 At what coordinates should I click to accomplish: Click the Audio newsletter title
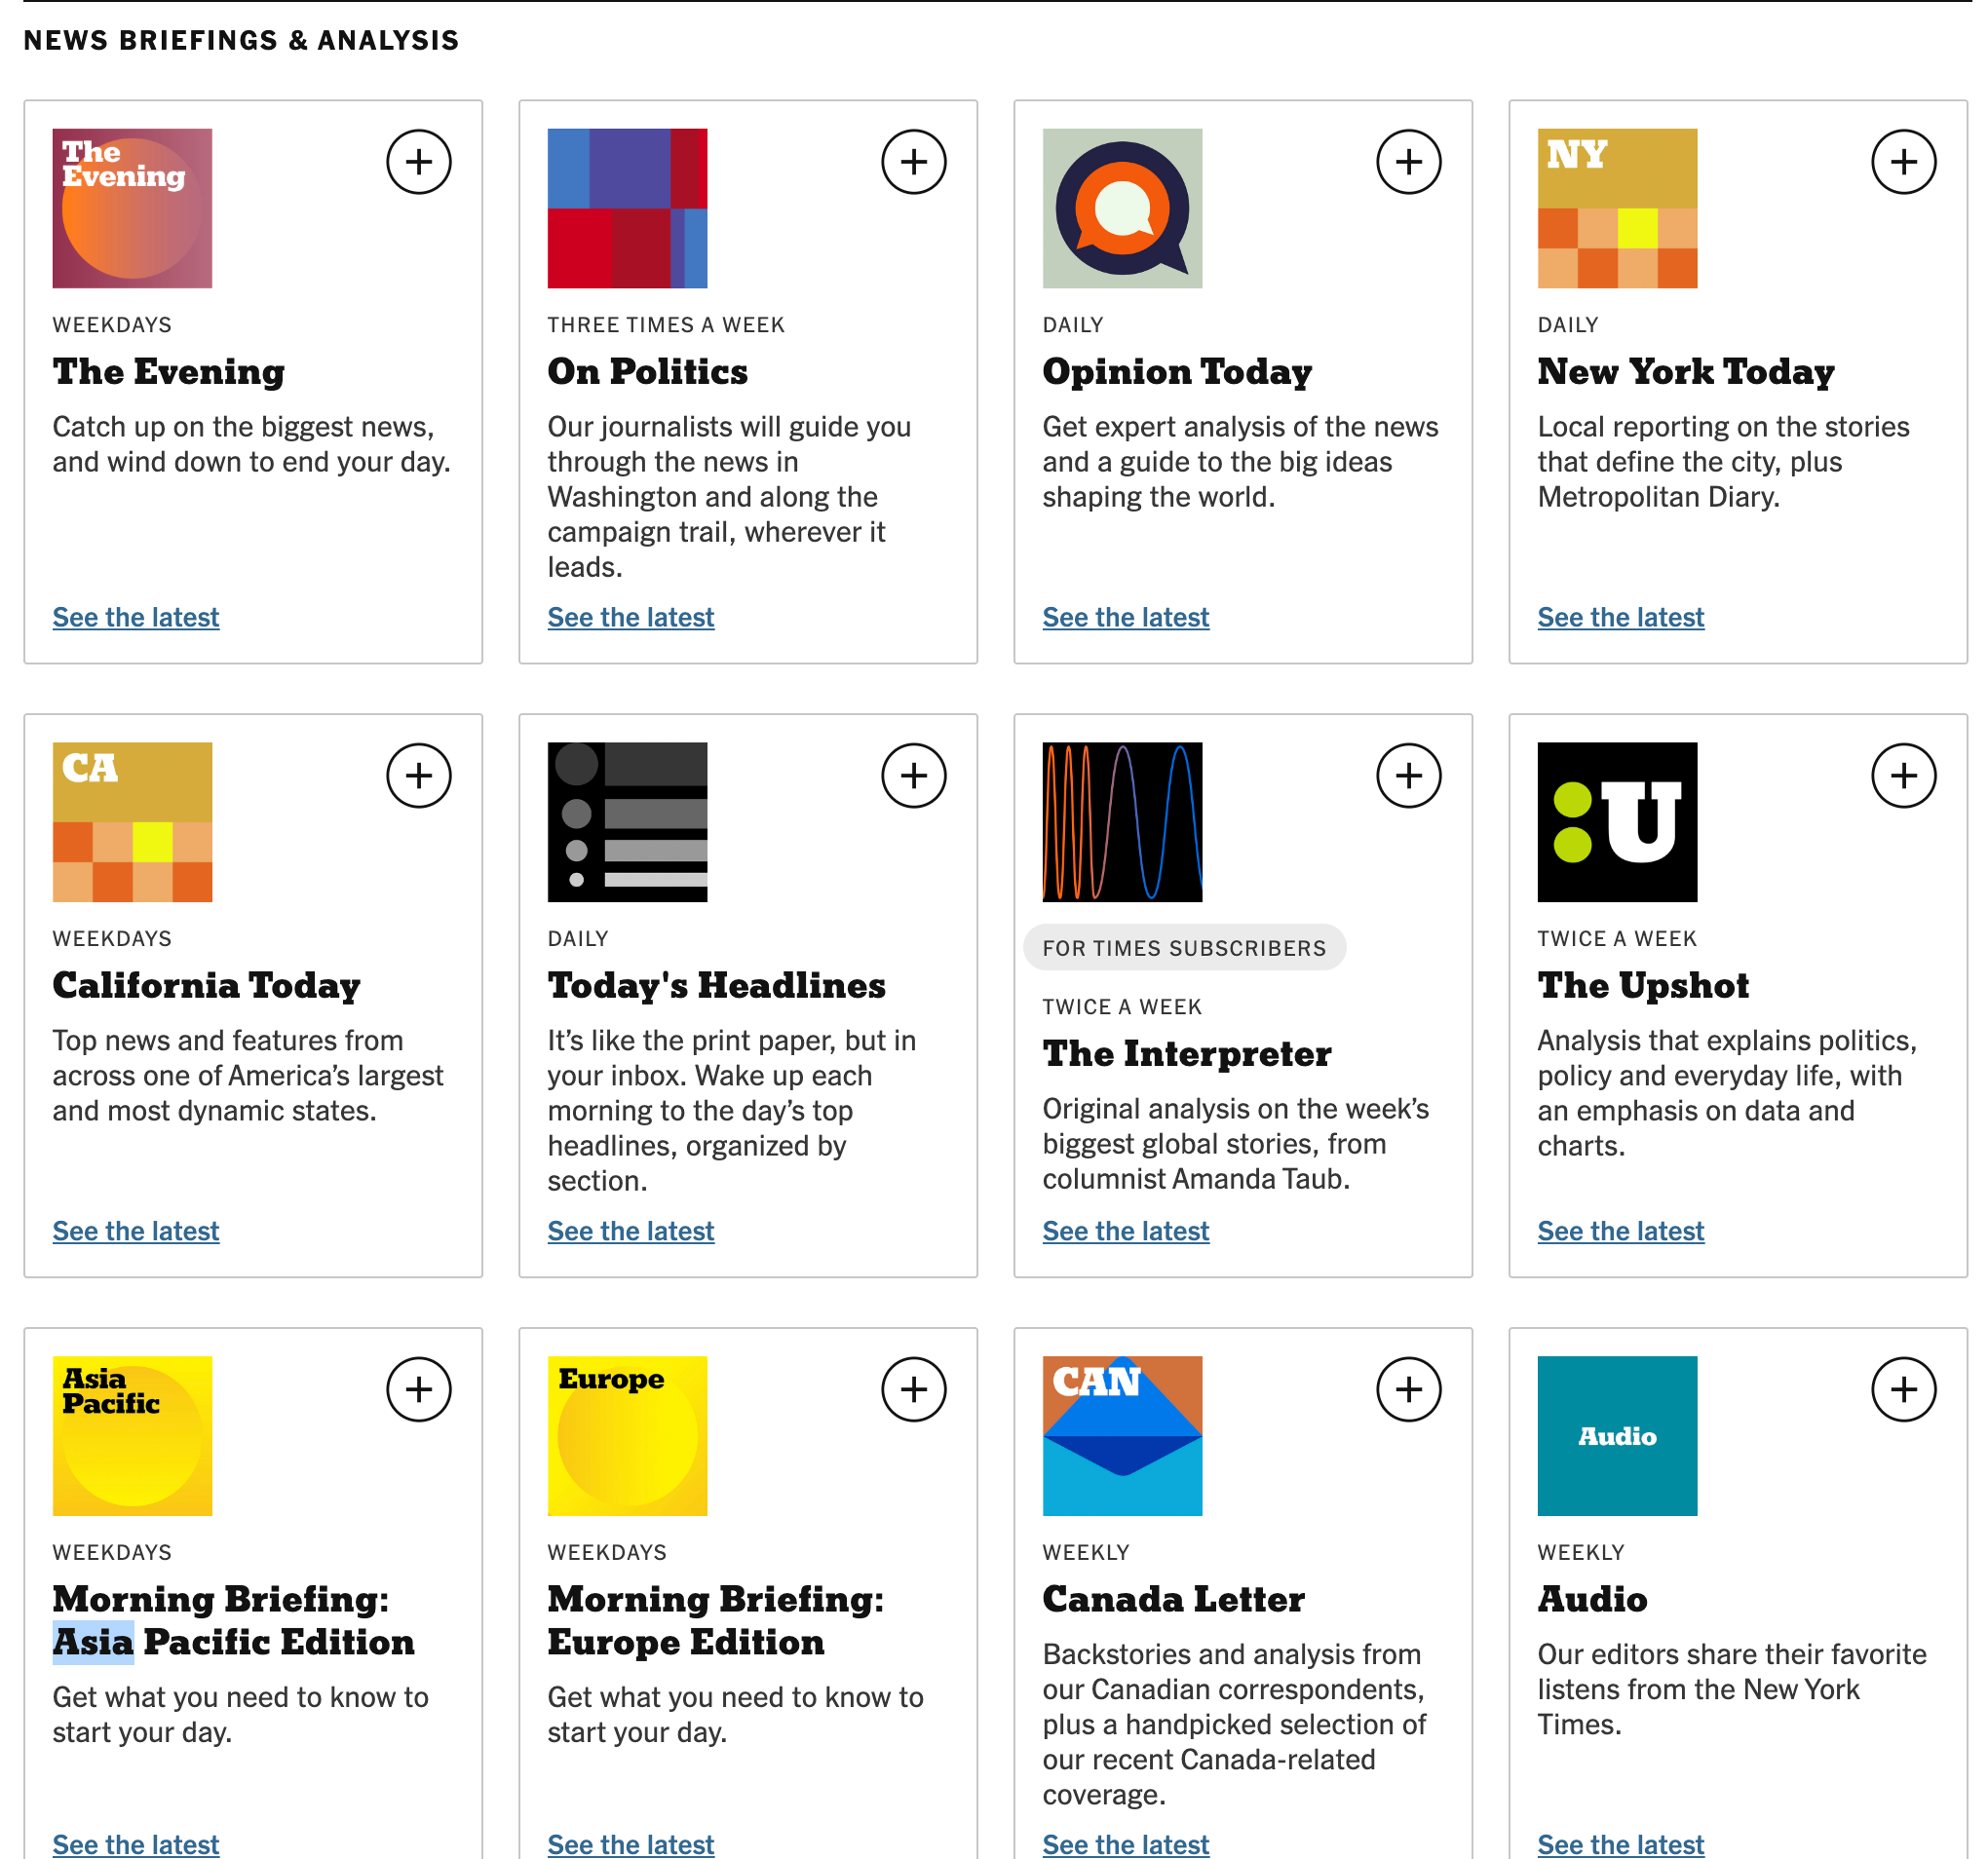(1592, 1600)
